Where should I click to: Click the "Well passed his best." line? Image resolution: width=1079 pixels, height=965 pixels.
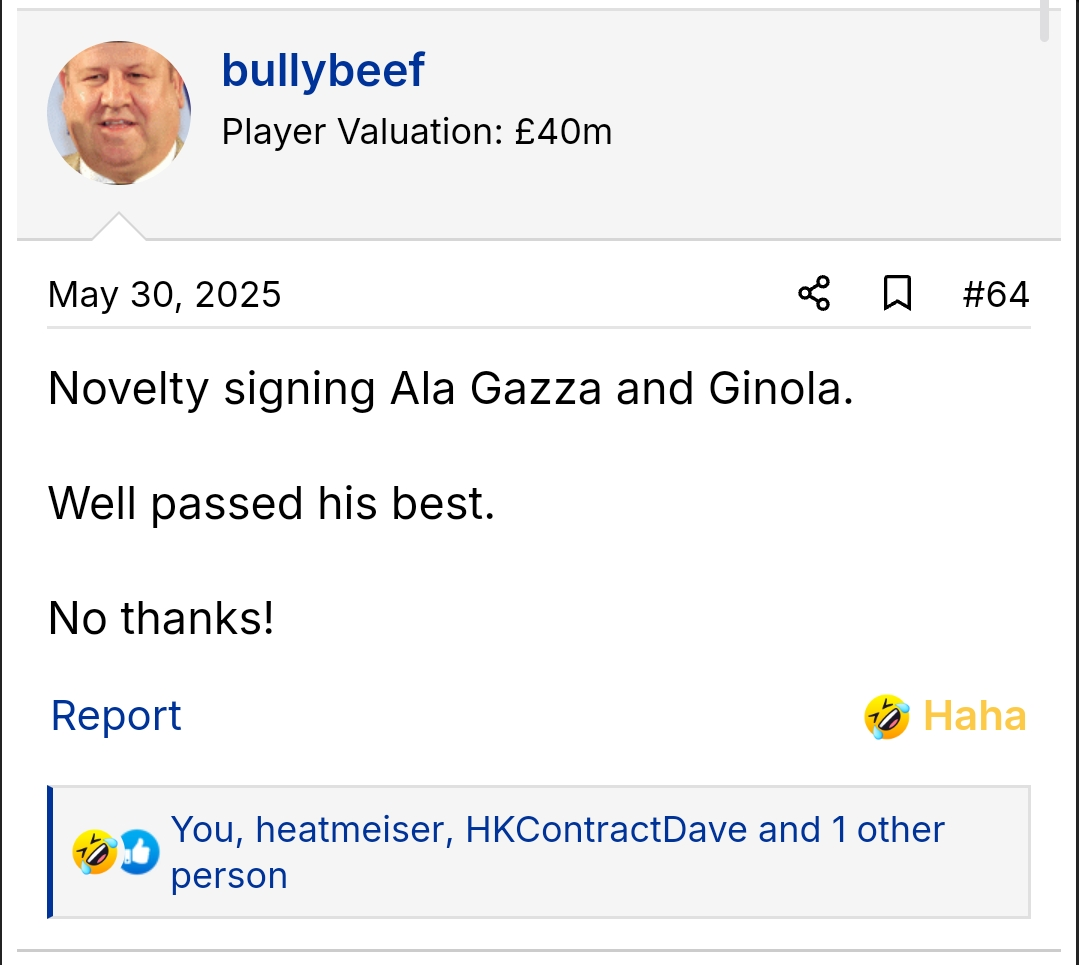271,503
